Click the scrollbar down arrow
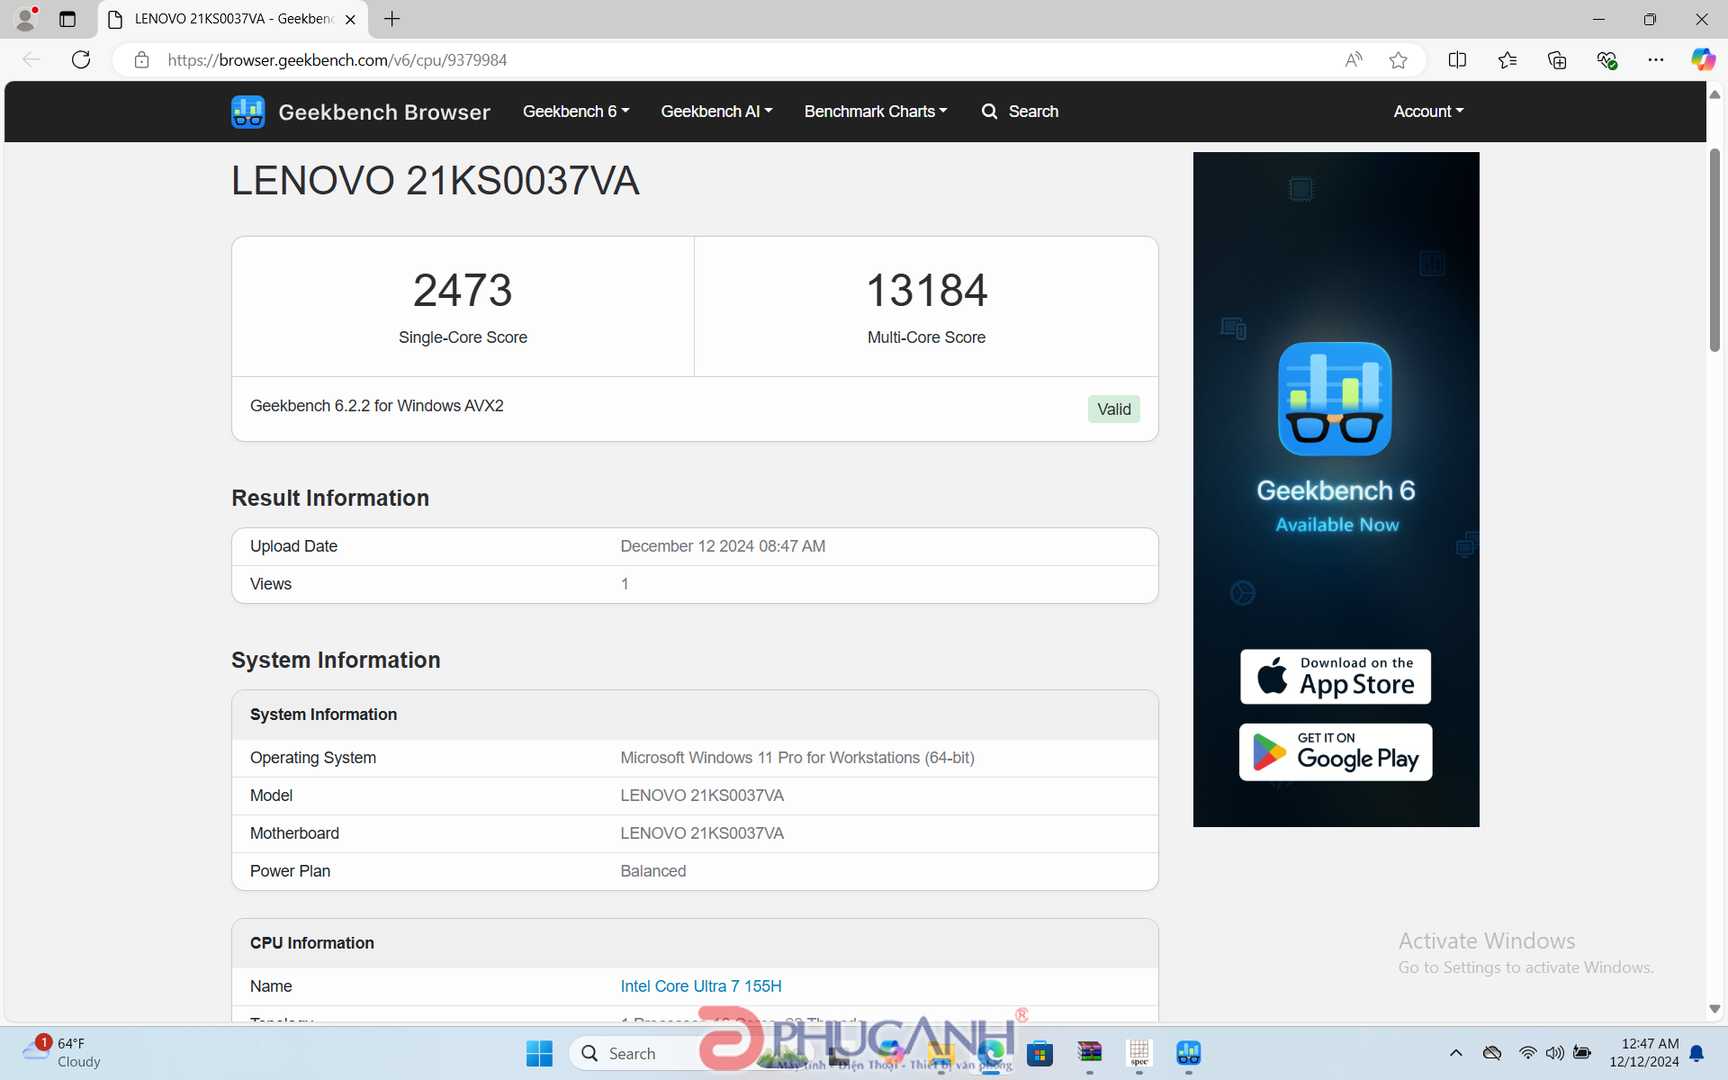 (1714, 1009)
